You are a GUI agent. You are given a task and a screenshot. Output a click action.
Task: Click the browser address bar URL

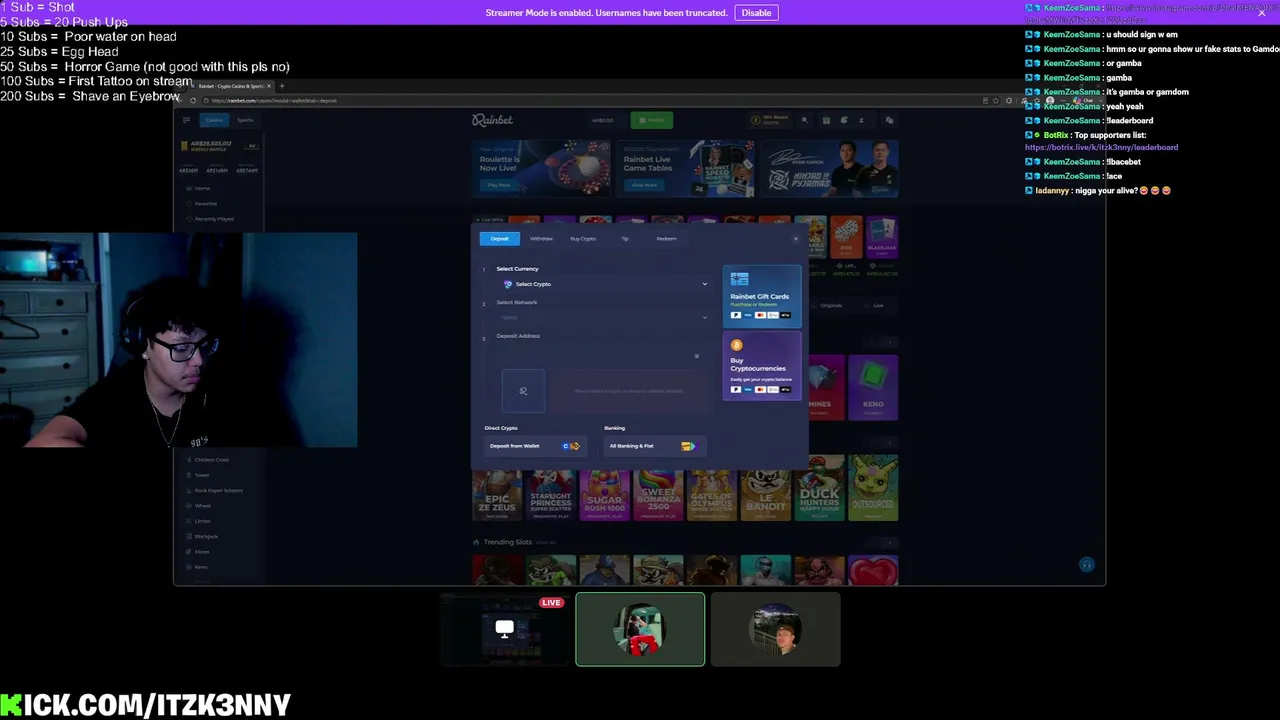(x=274, y=101)
